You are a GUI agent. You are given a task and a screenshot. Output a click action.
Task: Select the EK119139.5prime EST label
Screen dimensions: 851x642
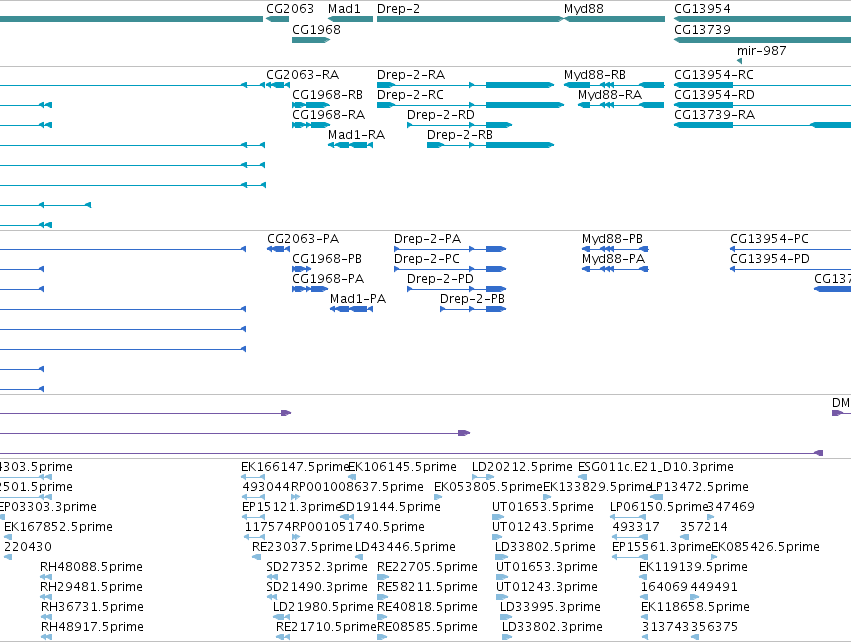pyautogui.click(x=693, y=568)
